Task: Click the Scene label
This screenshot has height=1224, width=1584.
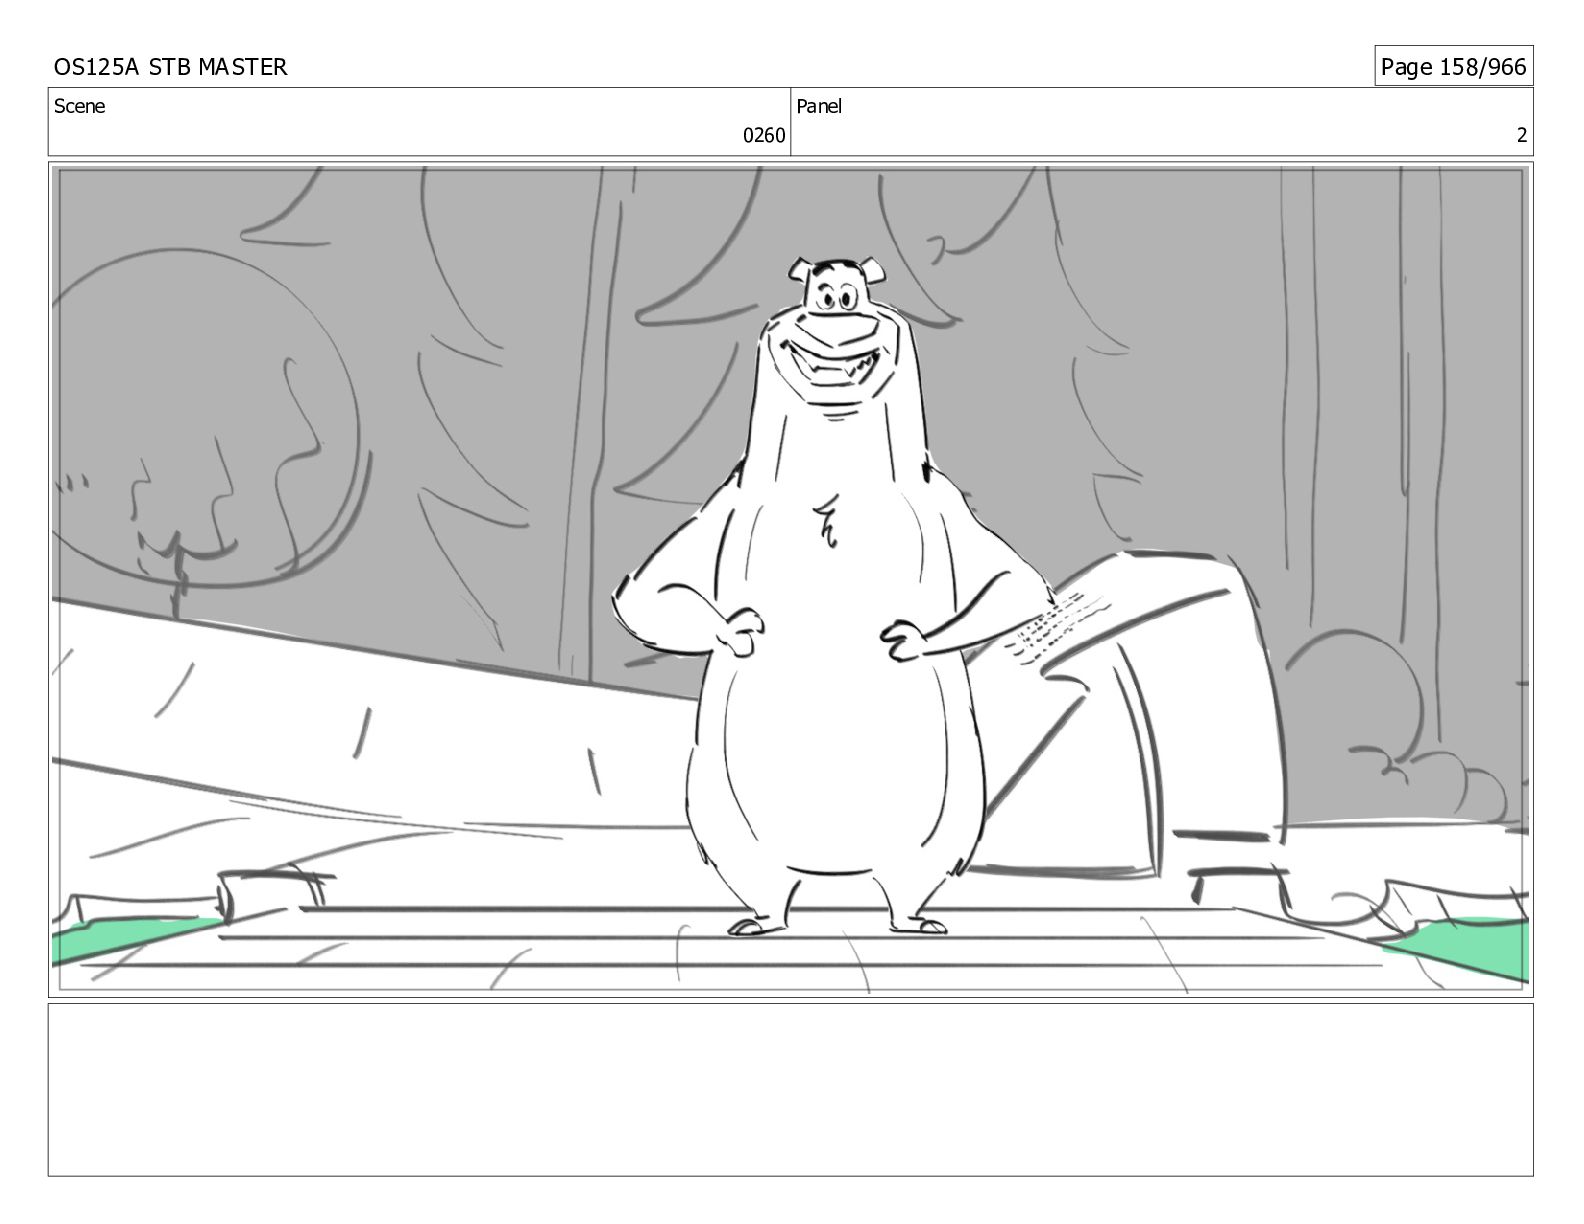Action: point(79,106)
